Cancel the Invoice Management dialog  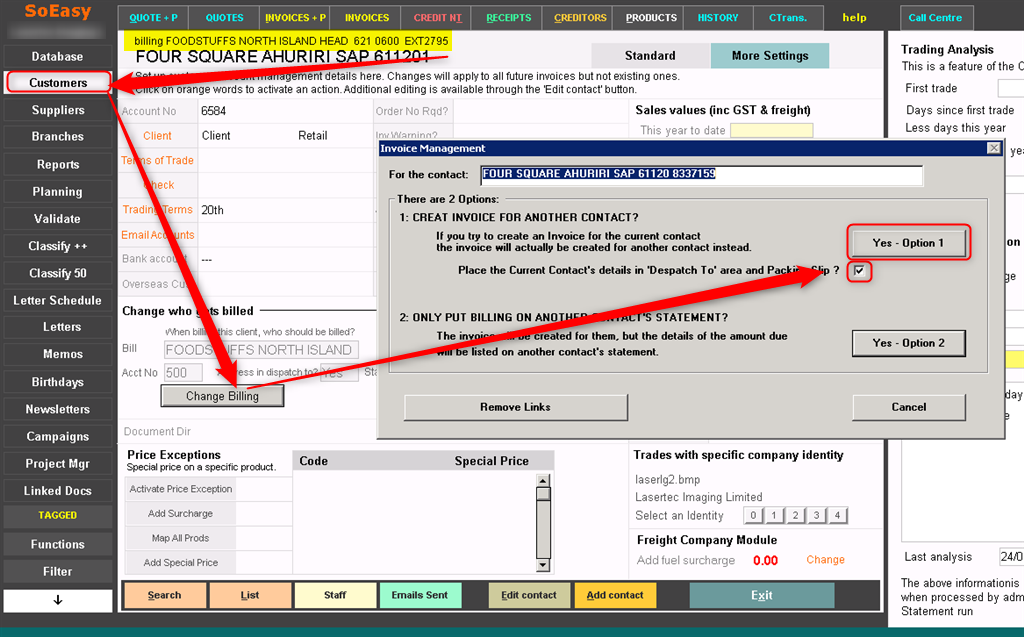(908, 407)
